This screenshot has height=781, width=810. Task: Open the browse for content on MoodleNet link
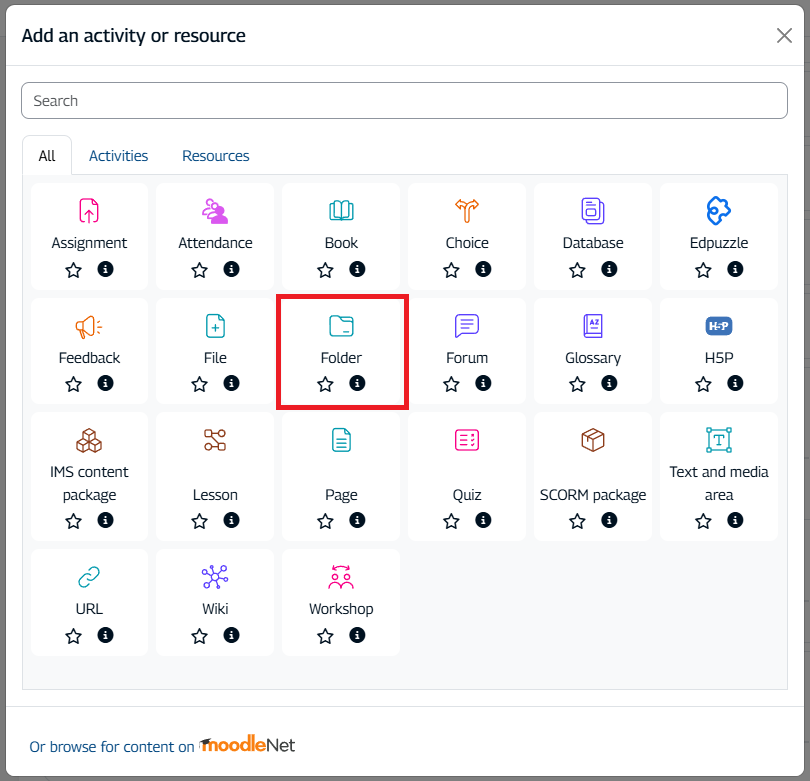click(162, 746)
